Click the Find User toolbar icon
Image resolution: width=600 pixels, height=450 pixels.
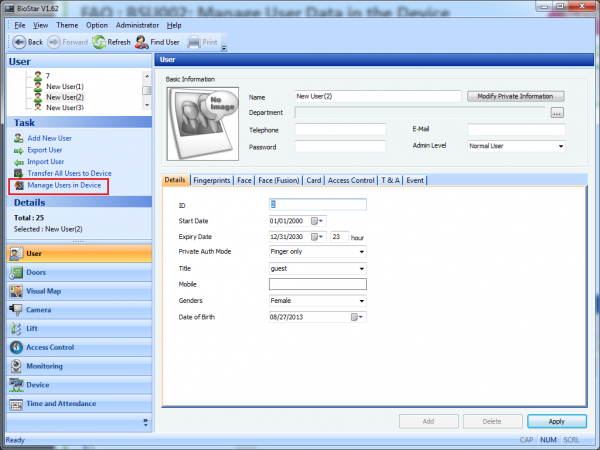[143, 42]
